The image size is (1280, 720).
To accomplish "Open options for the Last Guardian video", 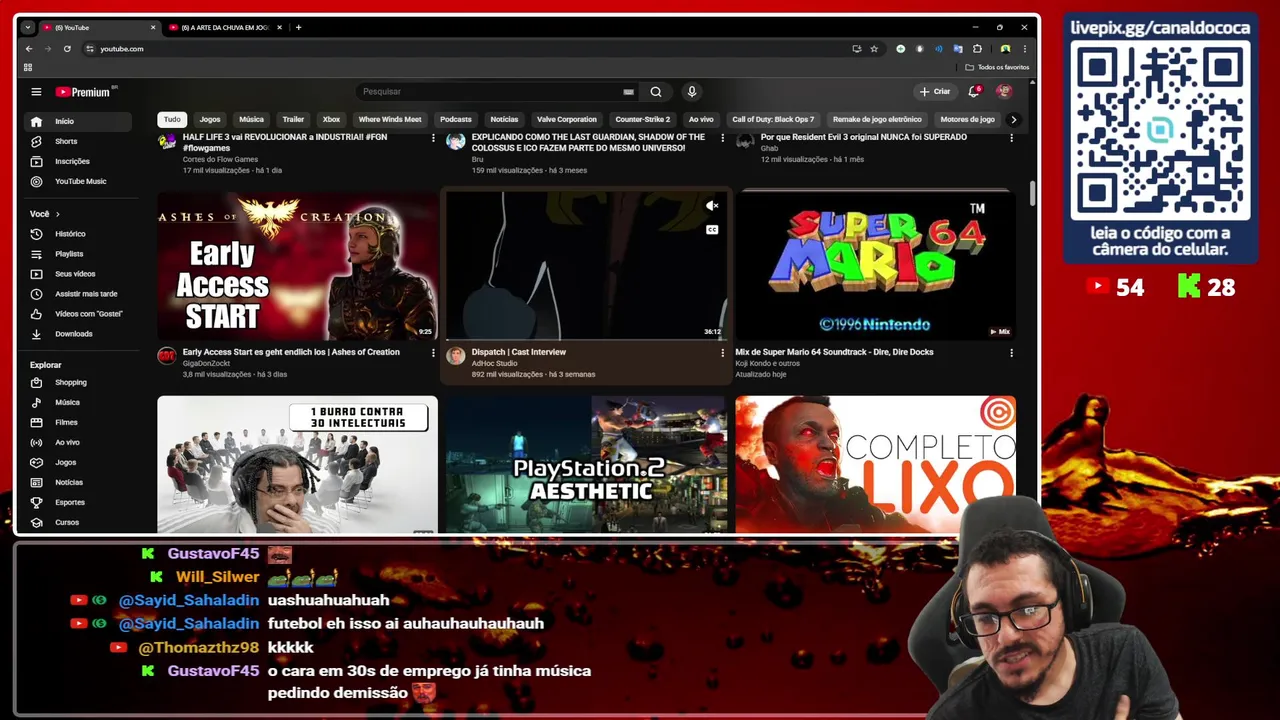I will (722, 138).
